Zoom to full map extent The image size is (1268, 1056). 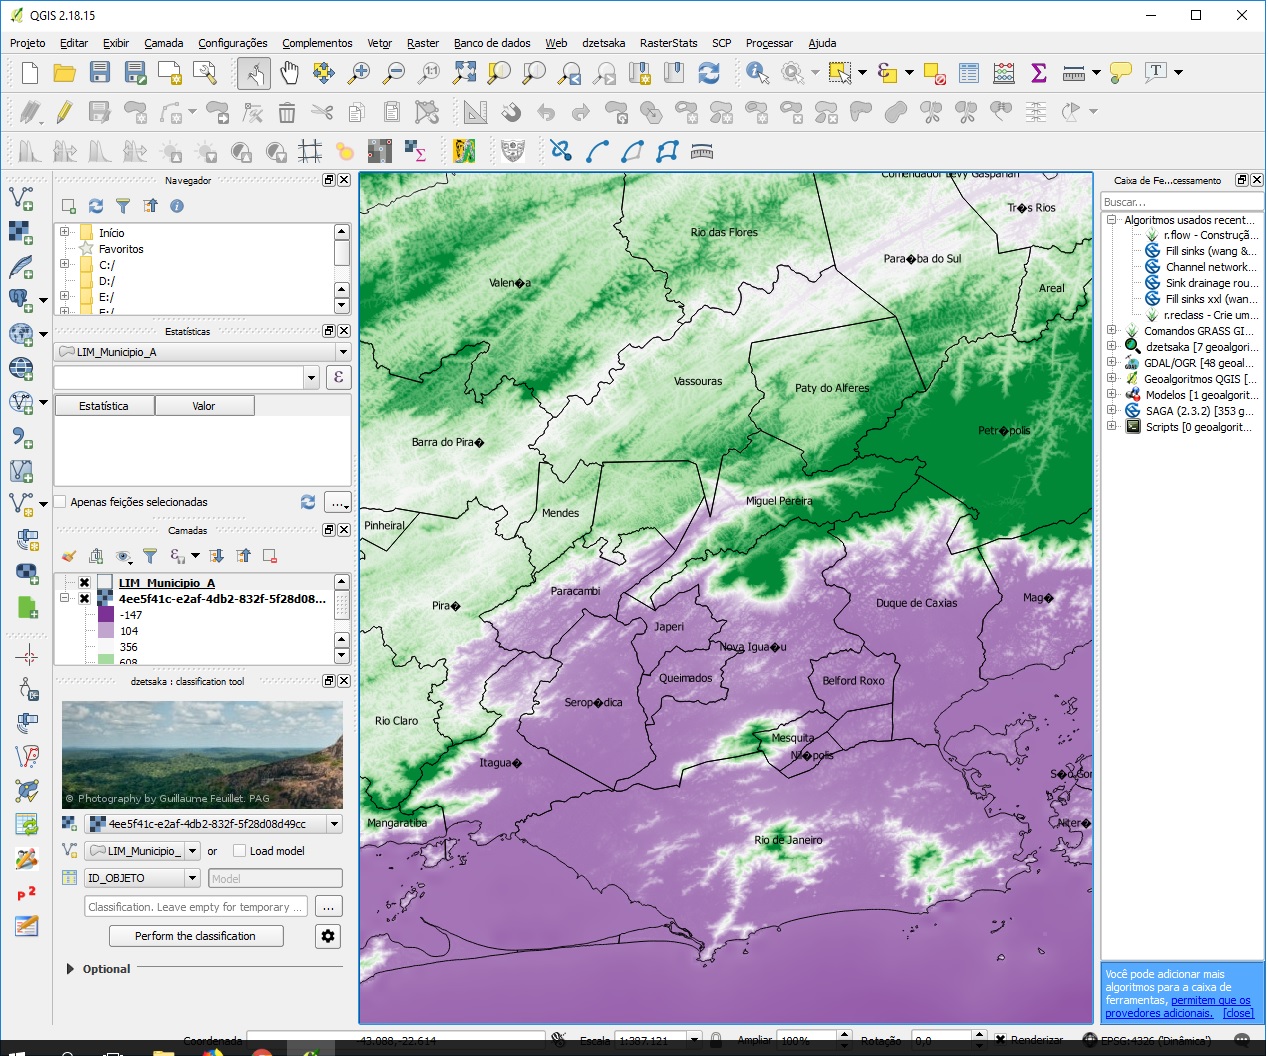(464, 72)
